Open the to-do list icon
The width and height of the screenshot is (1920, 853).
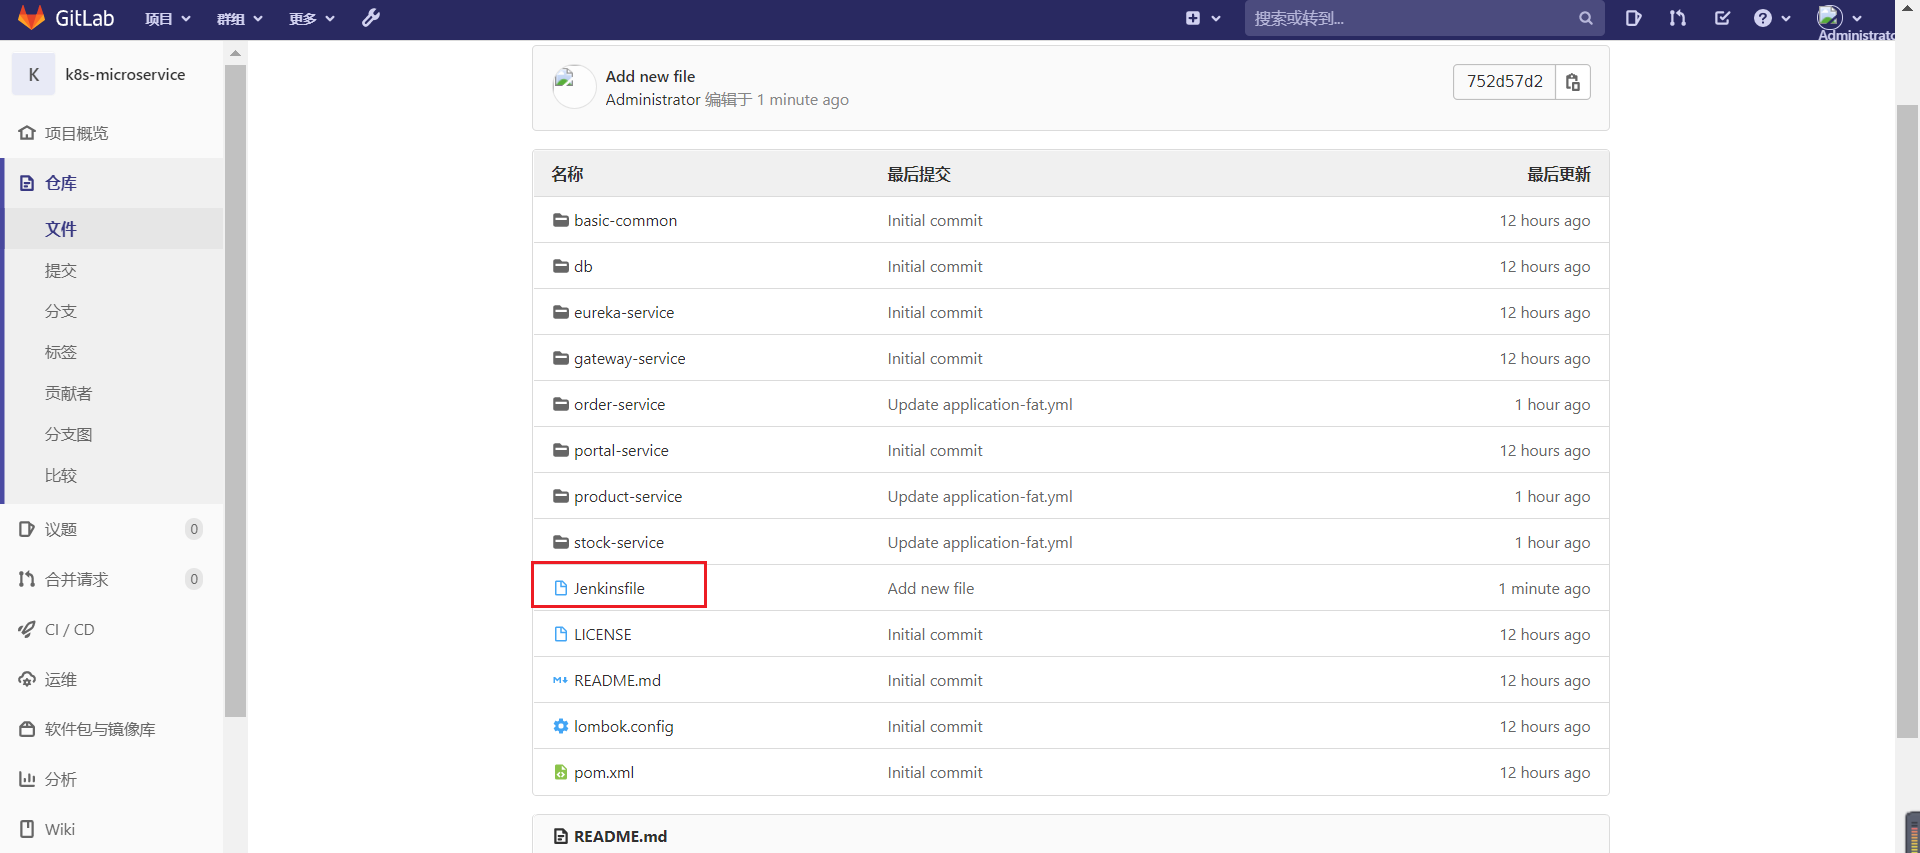tap(1722, 18)
